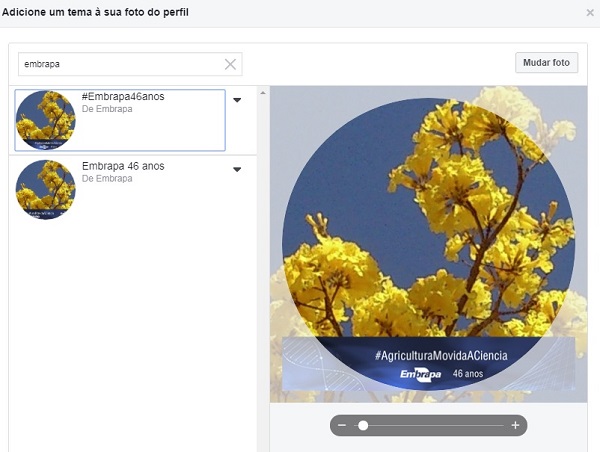Zoom out with the minus icon
Screen dimensions: 600x452
coord(342,425)
